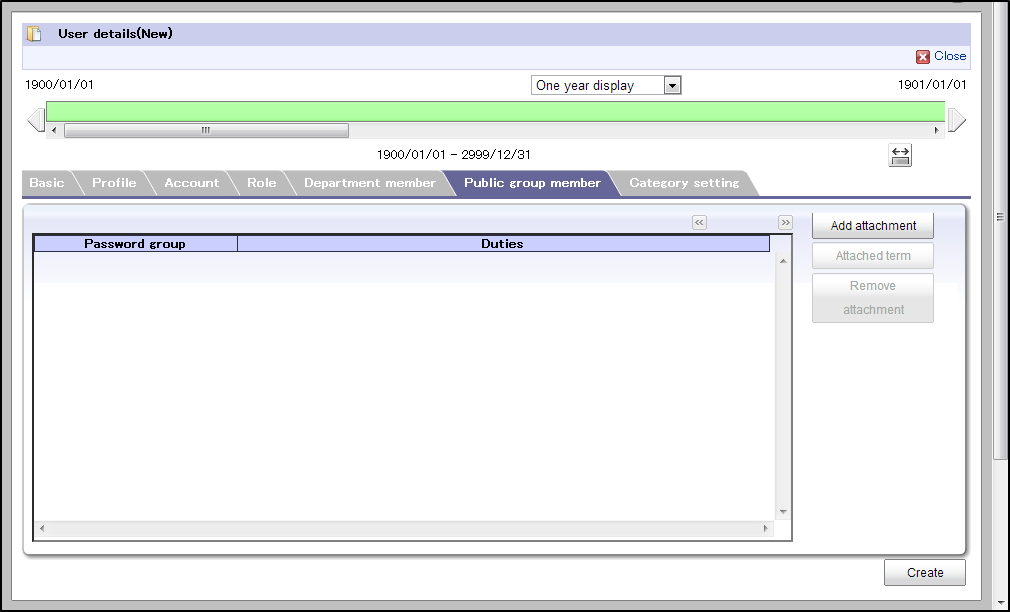Click the 1900/01/01 start date label
This screenshot has width=1010, height=612.
pyautogui.click(x=59, y=84)
